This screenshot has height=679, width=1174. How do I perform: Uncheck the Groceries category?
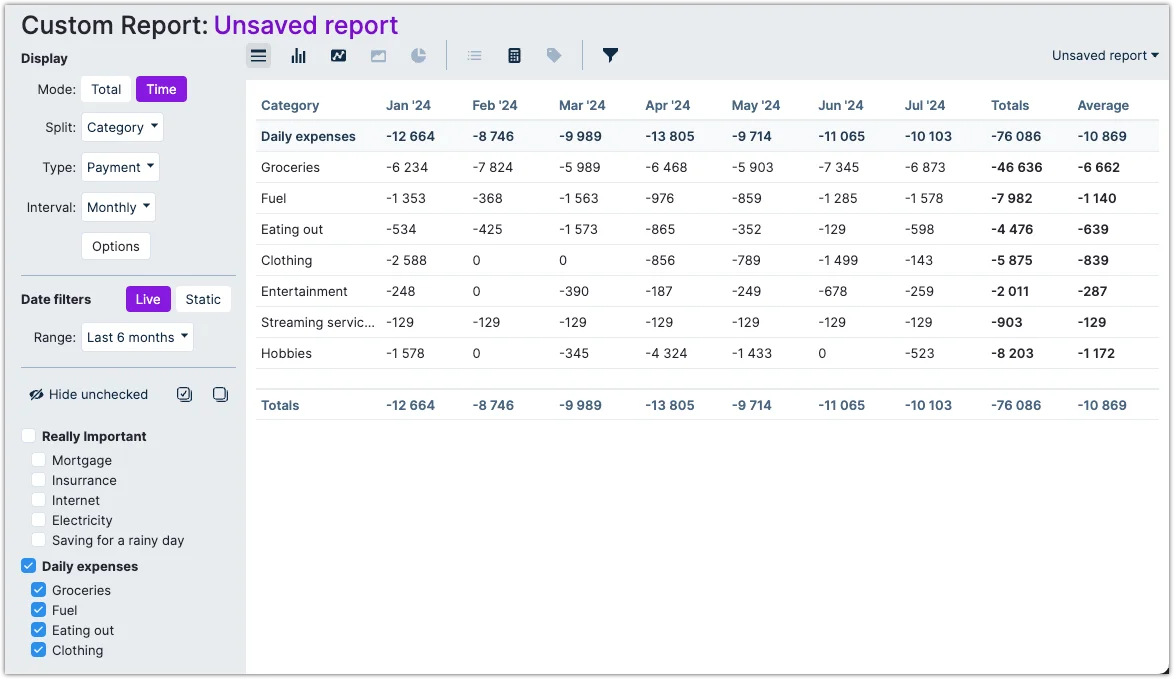coord(39,590)
